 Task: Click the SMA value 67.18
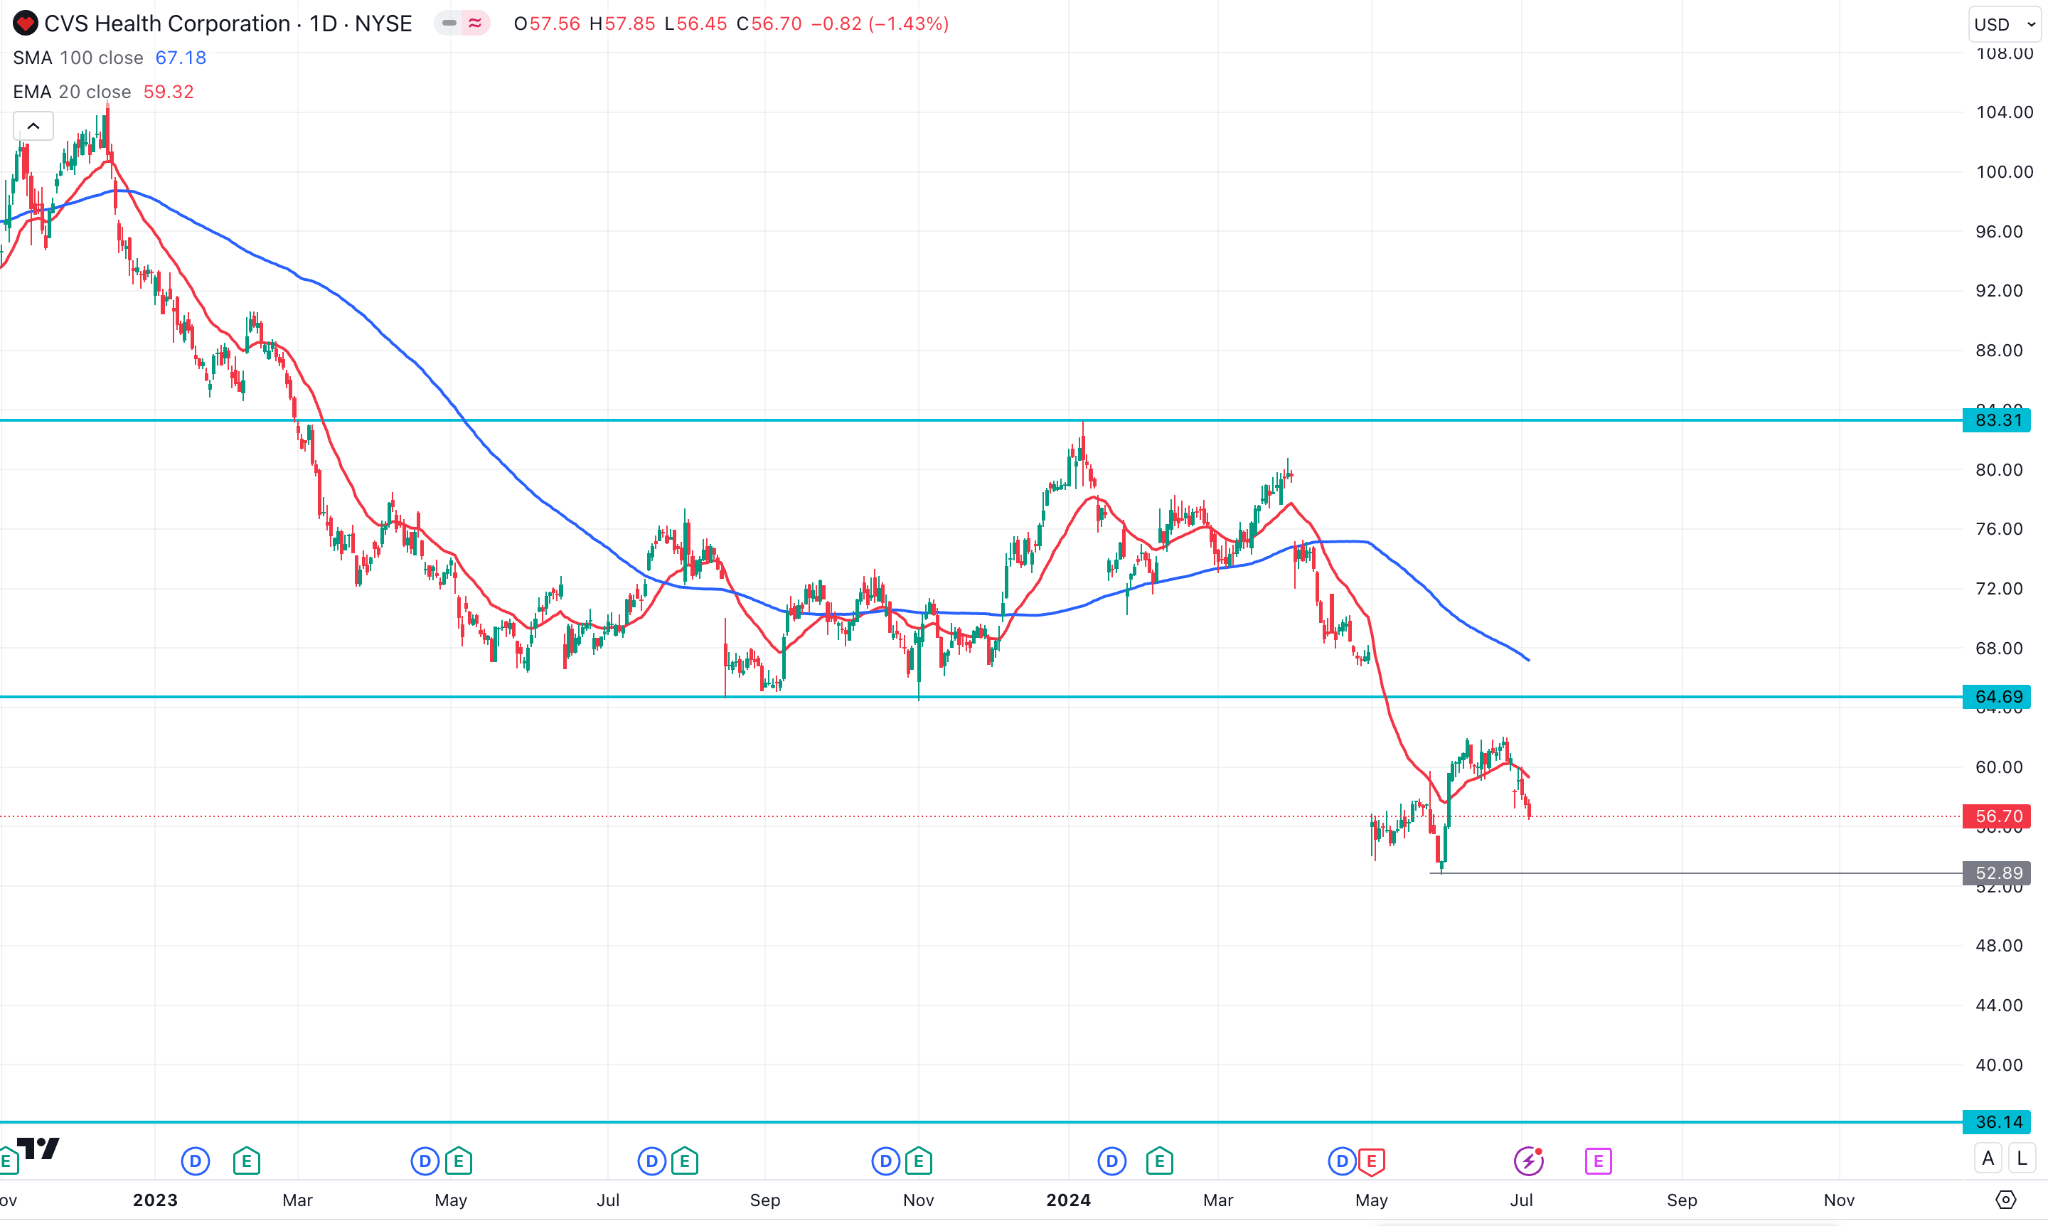[x=181, y=58]
